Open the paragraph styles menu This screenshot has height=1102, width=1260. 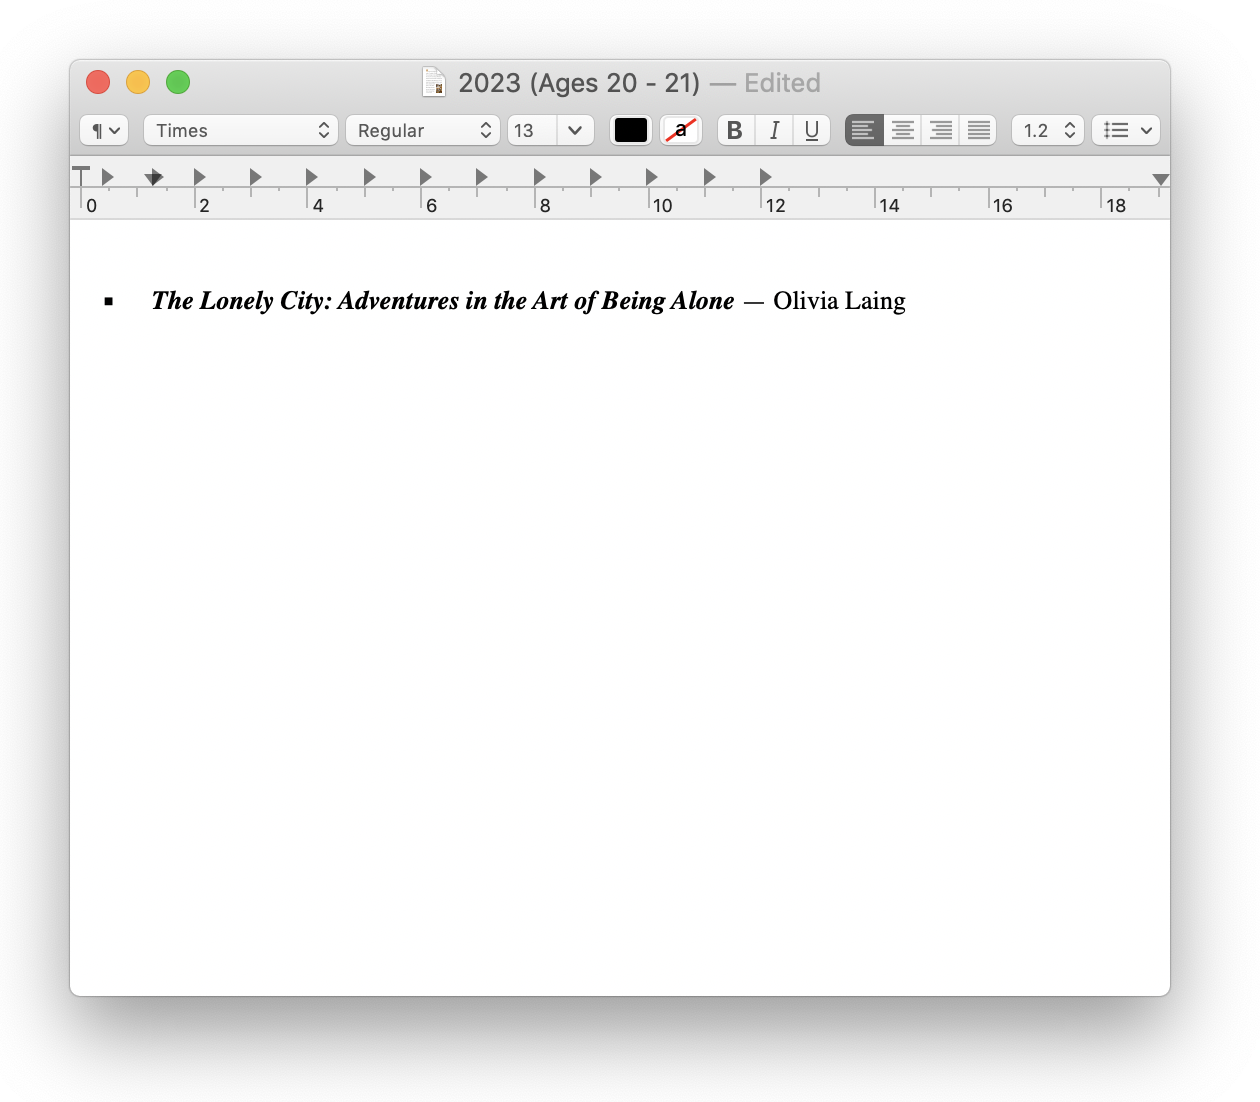104,131
